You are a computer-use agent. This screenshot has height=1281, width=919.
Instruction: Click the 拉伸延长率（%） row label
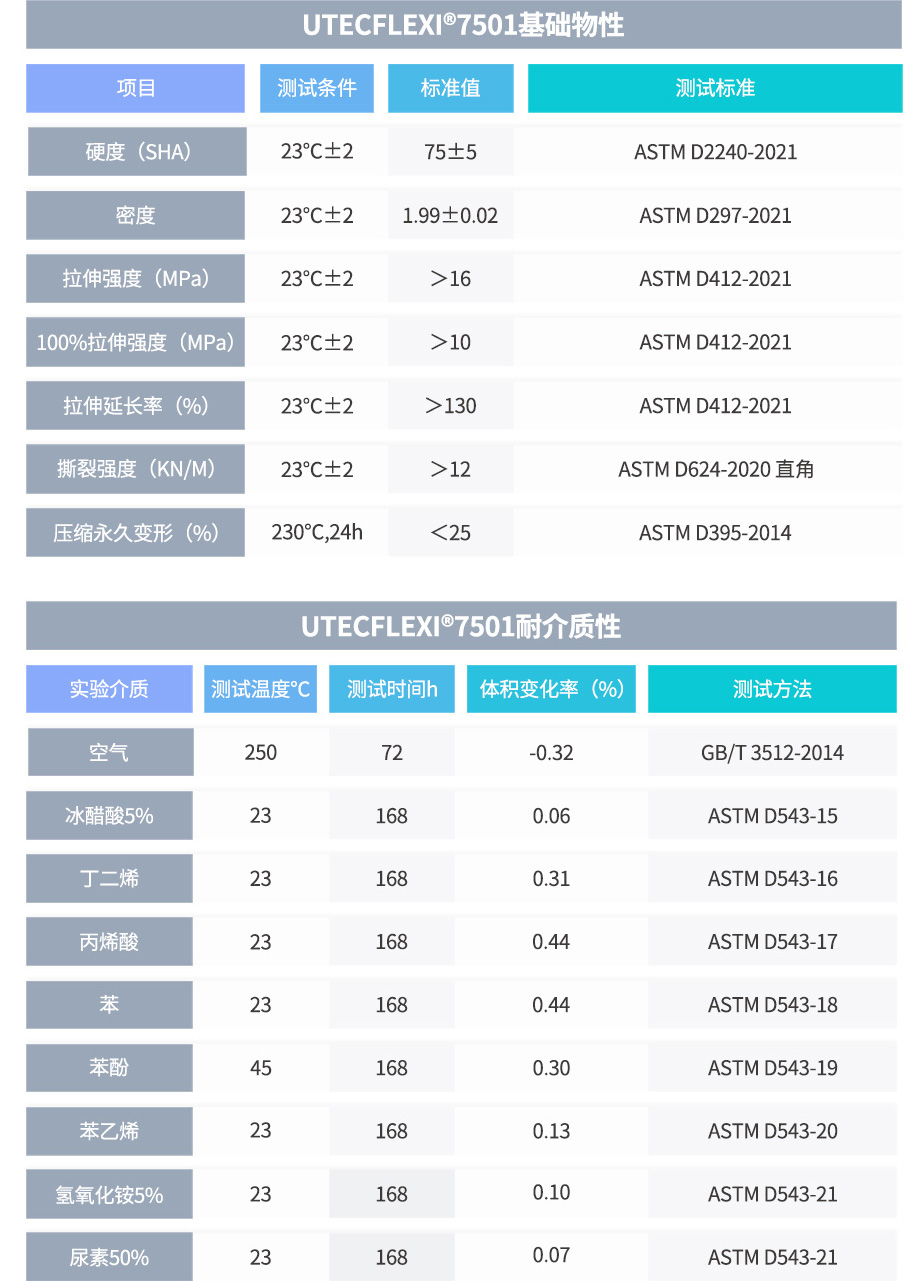click(136, 405)
